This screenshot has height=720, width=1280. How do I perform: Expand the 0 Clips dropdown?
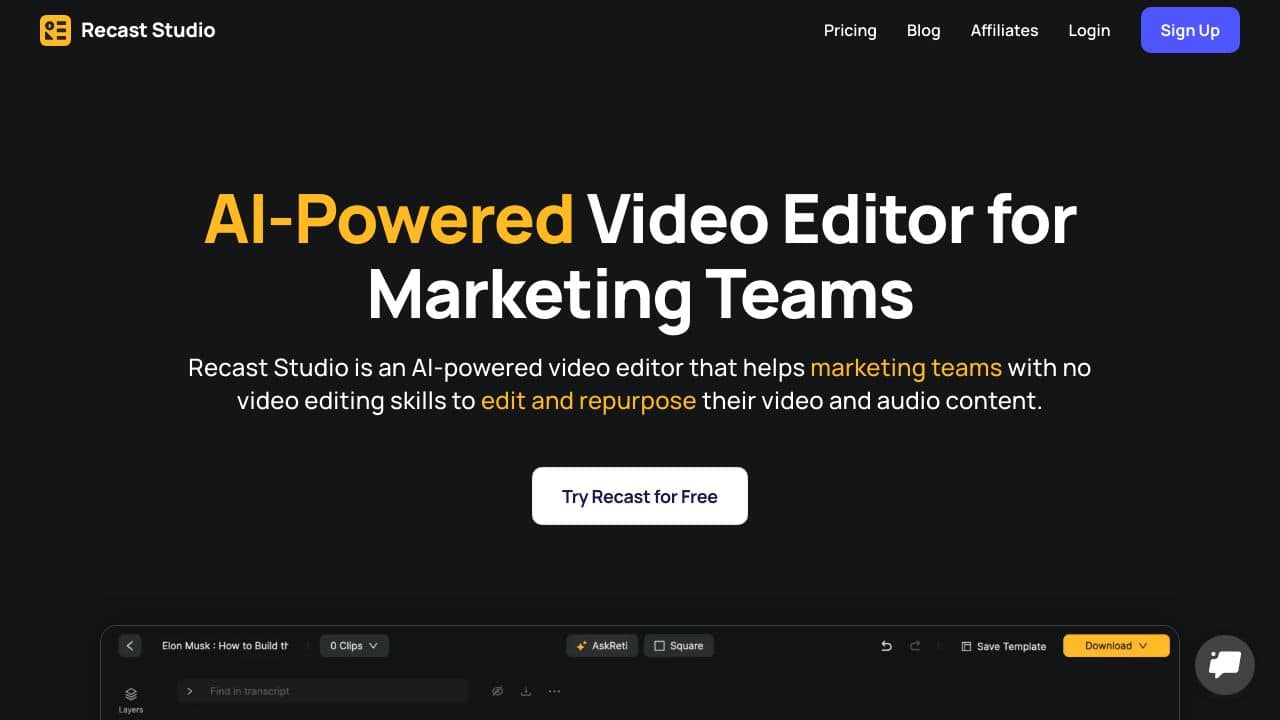pyautogui.click(x=354, y=646)
